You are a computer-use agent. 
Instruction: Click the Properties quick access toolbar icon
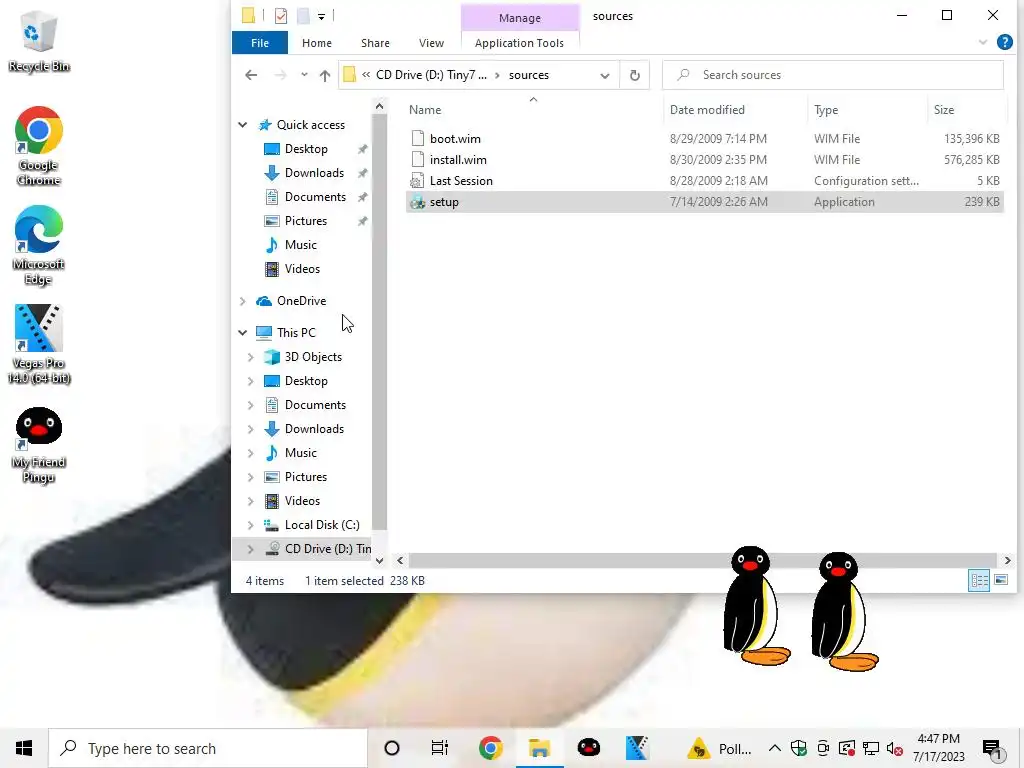point(281,16)
